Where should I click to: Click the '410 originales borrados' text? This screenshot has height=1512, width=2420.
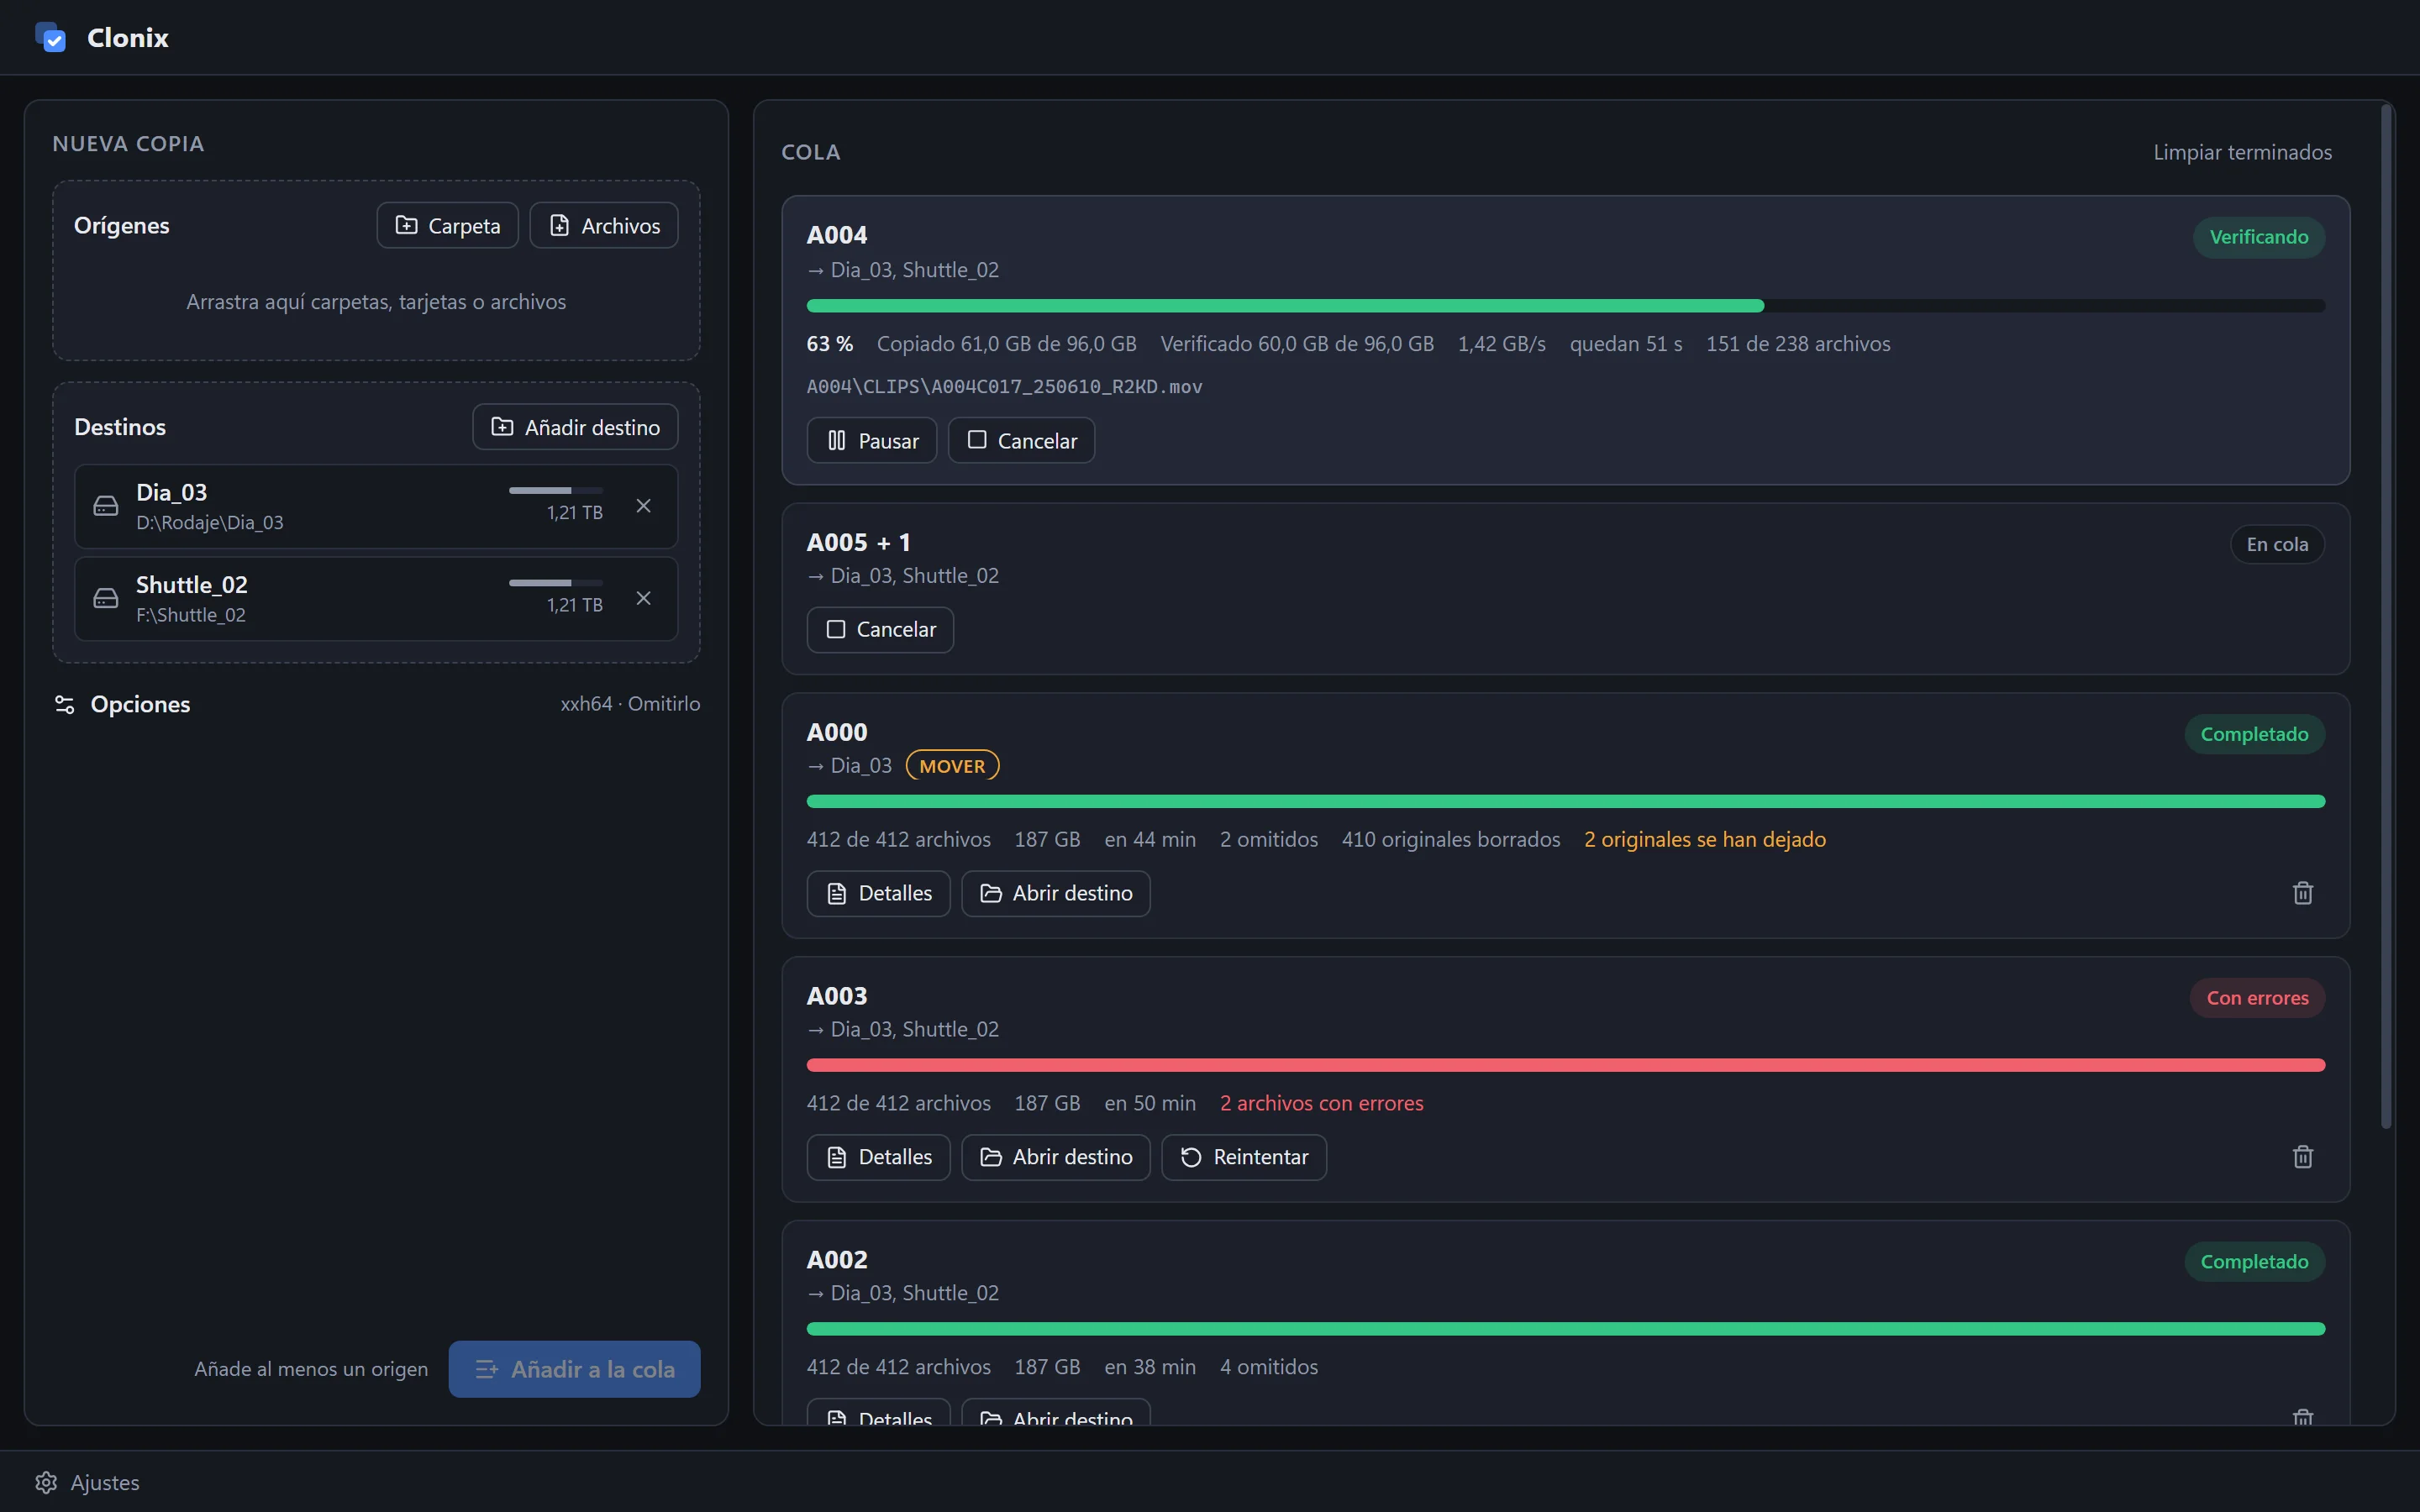(1451, 839)
